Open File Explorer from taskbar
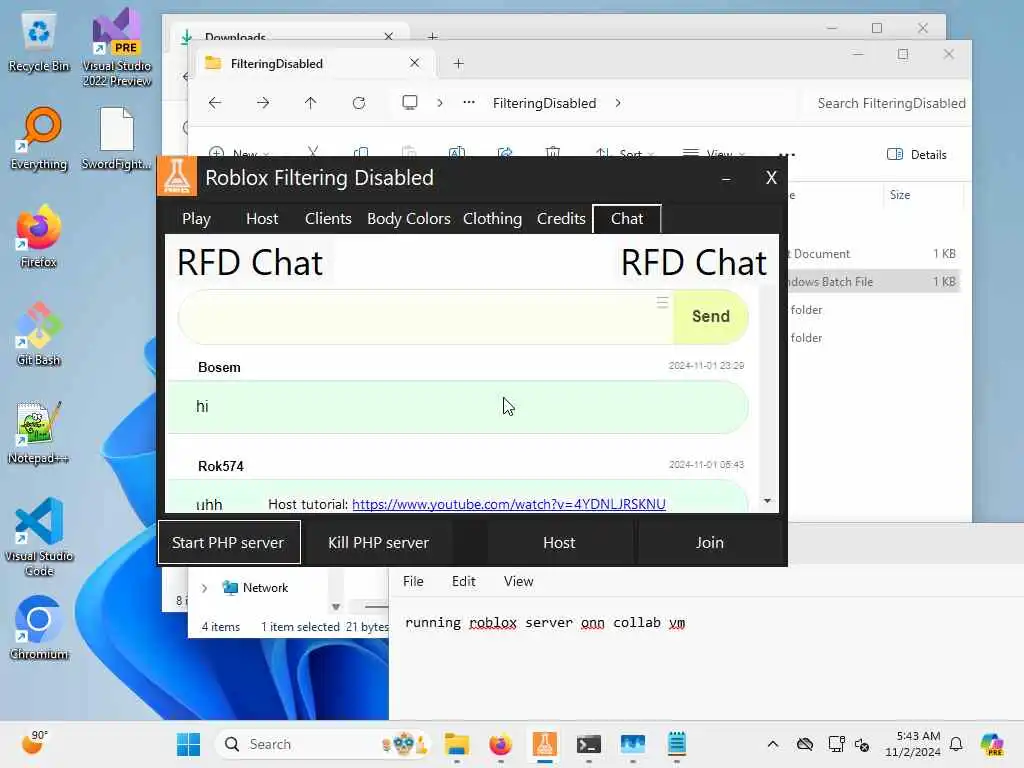Viewport: 1024px width, 768px height. [456, 744]
